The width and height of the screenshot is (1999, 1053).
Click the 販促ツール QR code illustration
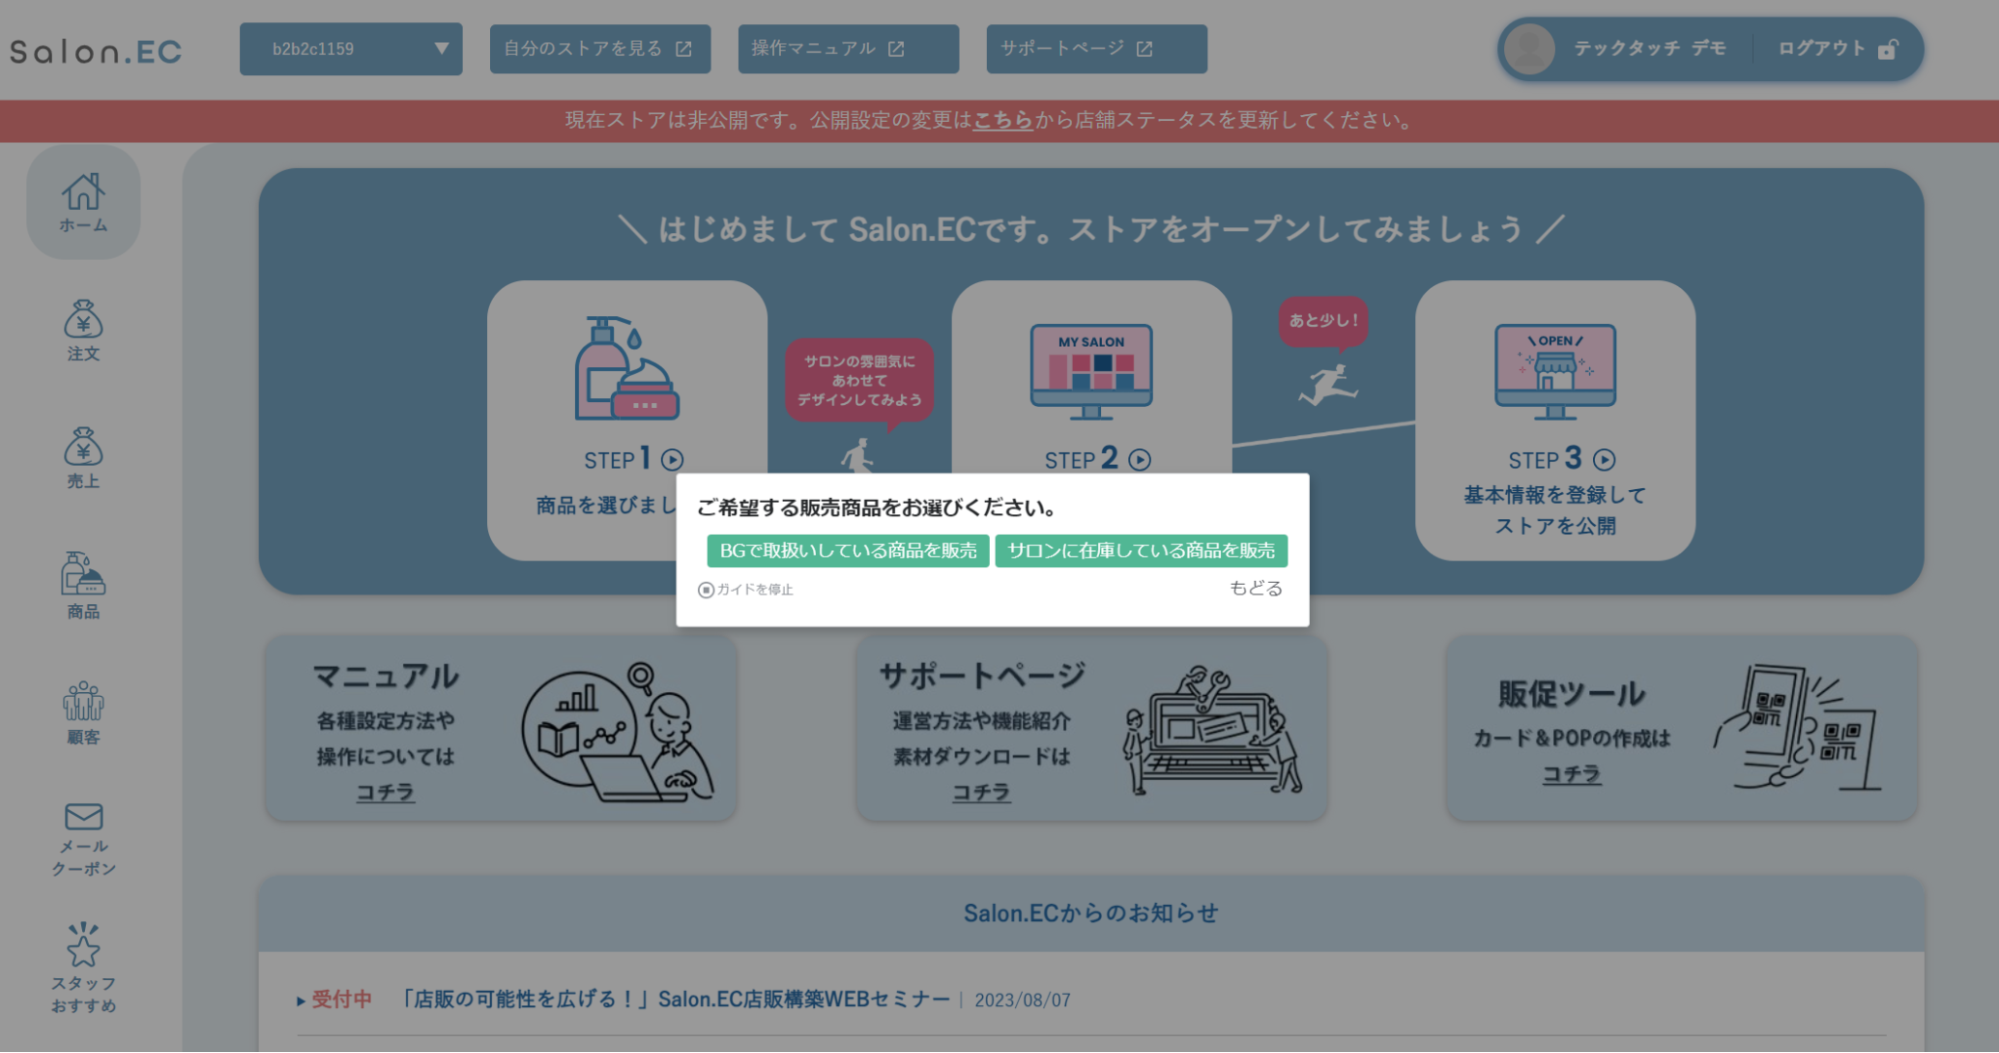click(x=1798, y=727)
